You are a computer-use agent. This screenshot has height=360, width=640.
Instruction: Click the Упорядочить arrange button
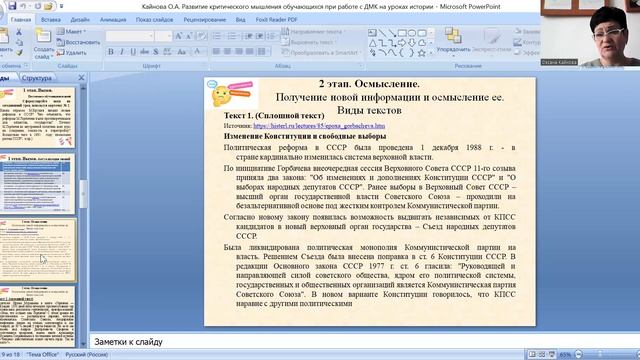[x=453, y=41]
